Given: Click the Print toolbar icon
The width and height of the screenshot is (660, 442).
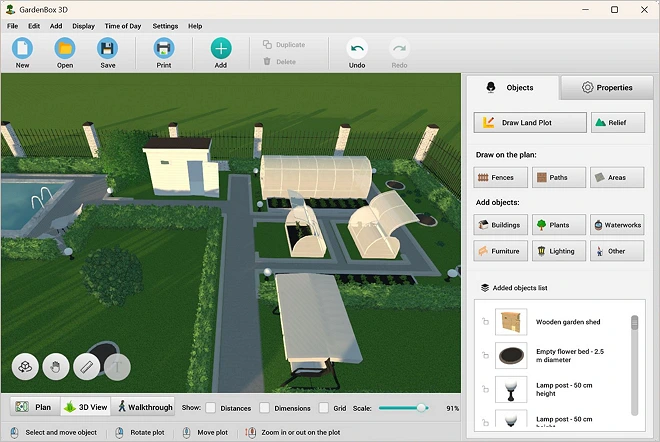Looking at the screenshot, I should pyautogui.click(x=164, y=48).
